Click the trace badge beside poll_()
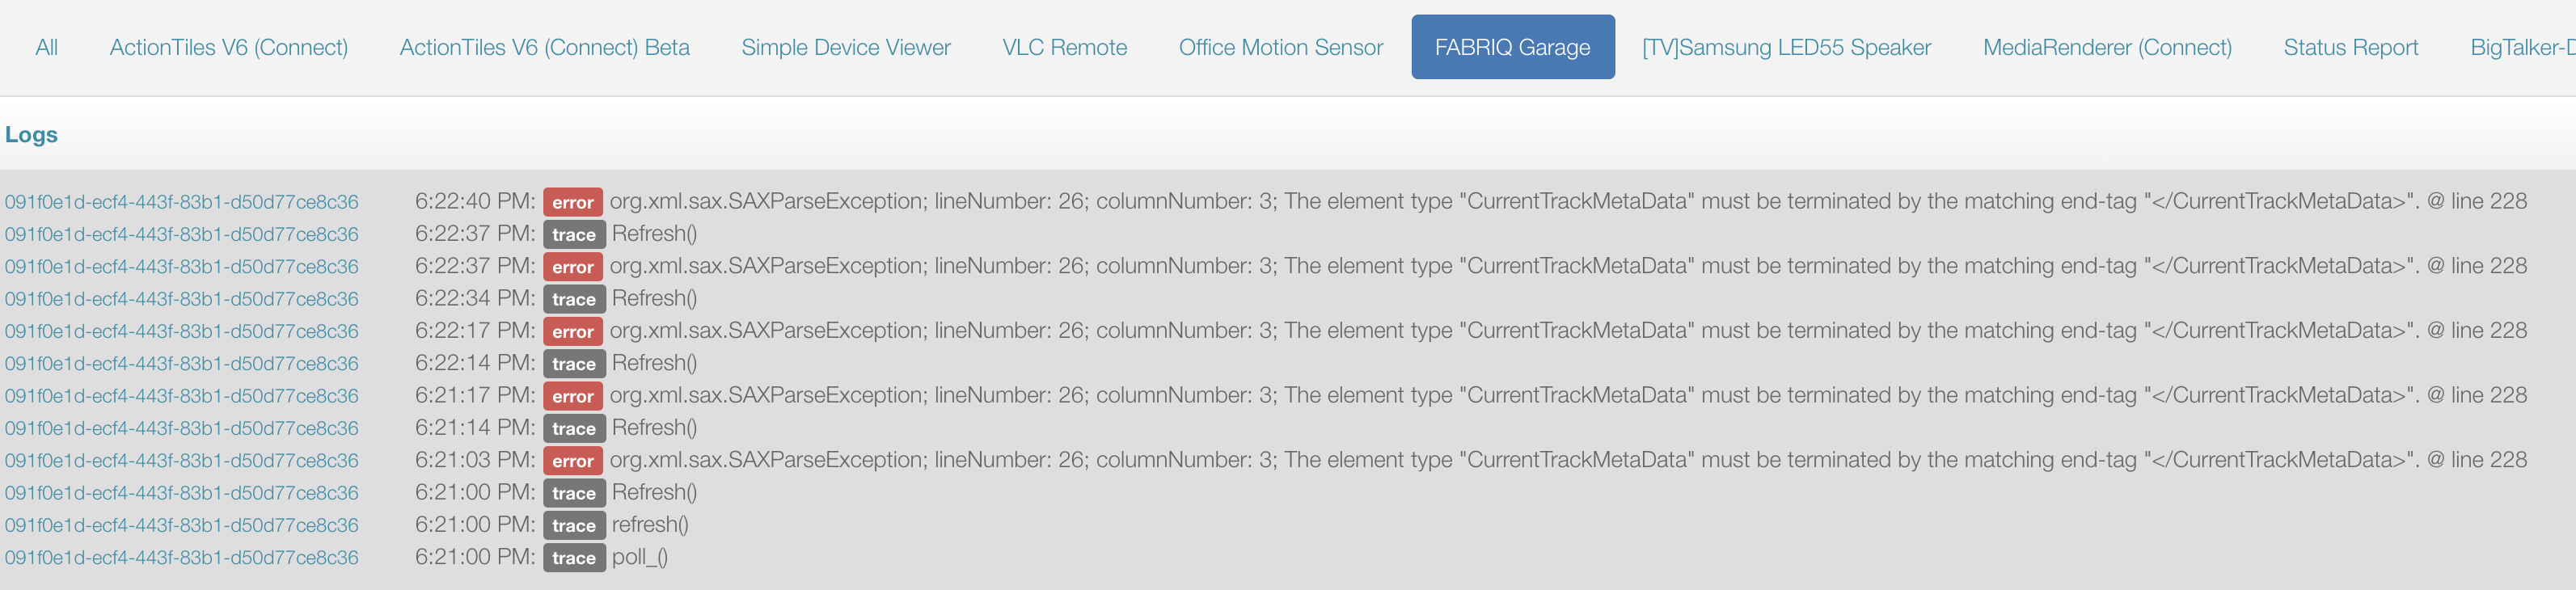Image resolution: width=2576 pixels, height=590 pixels. [x=574, y=558]
